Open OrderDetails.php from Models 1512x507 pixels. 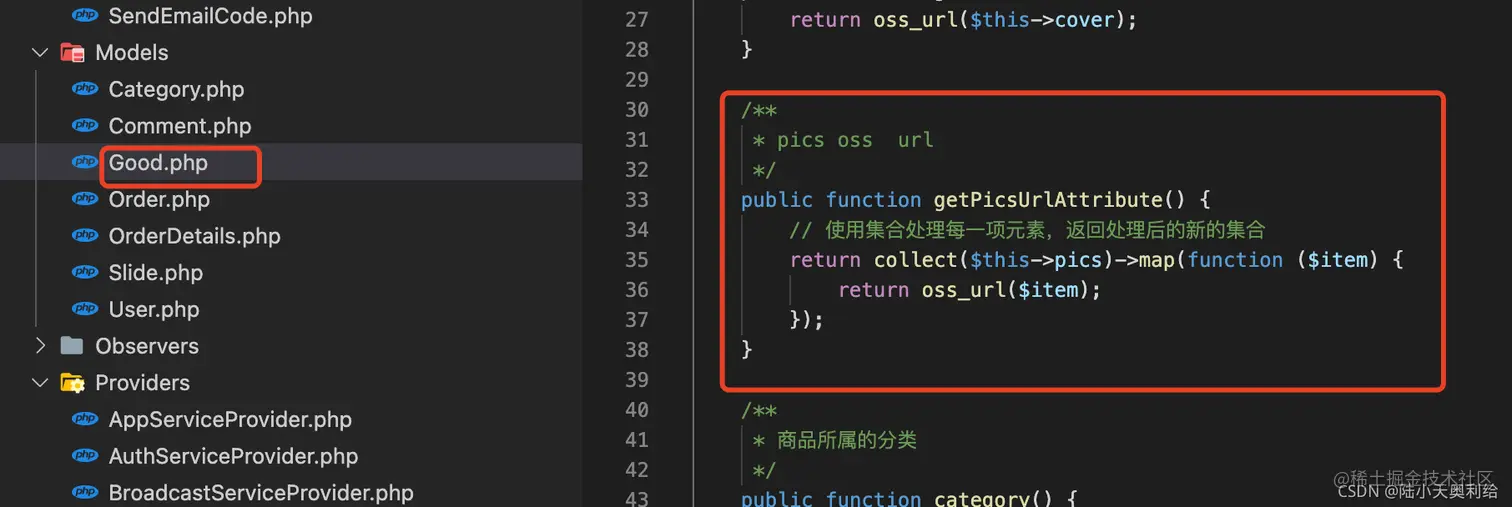(x=194, y=236)
